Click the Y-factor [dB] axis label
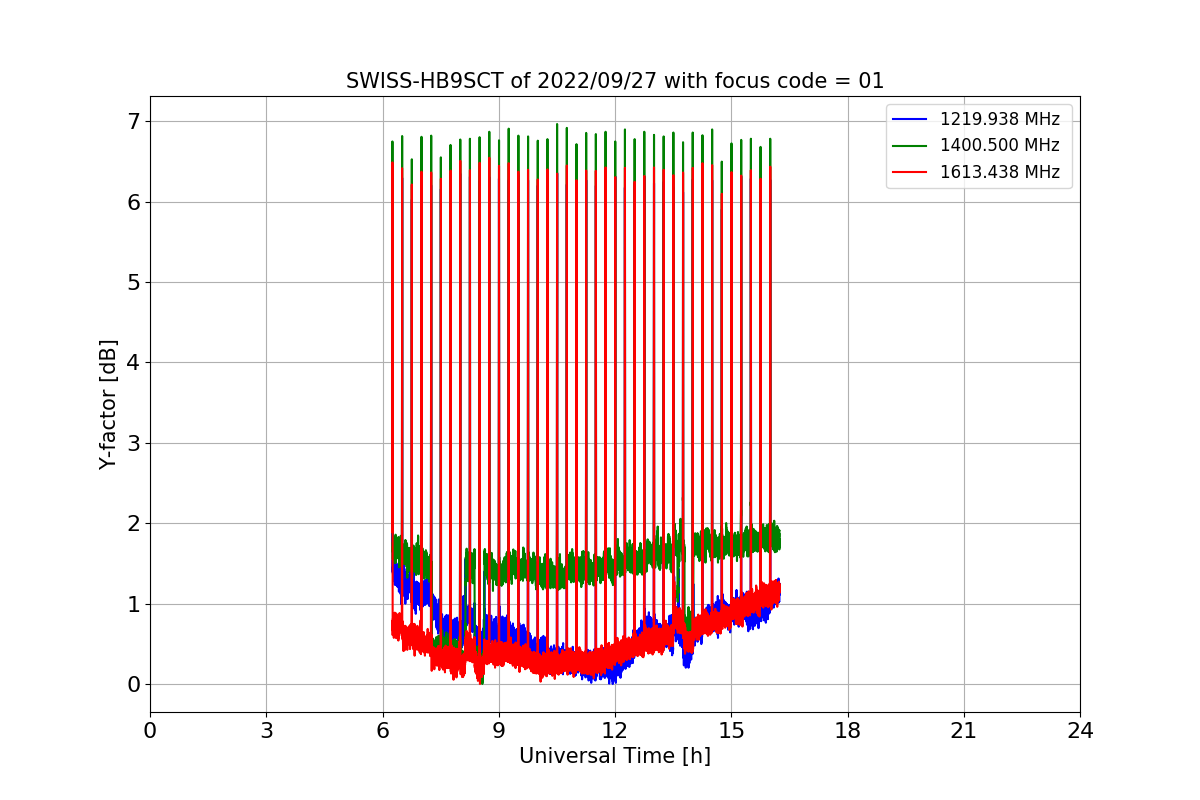1200x800 pixels. click(108, 404)
